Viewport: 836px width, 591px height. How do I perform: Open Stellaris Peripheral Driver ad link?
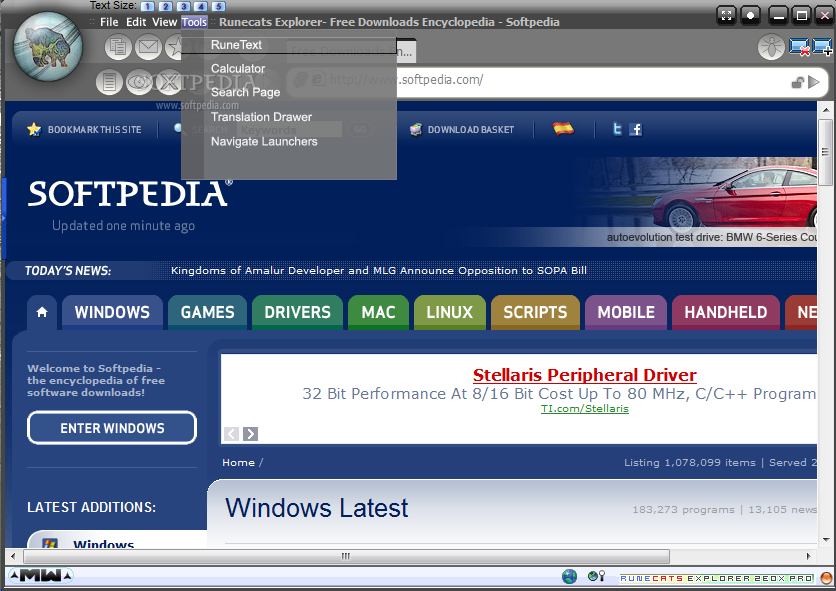click(584, 375)
